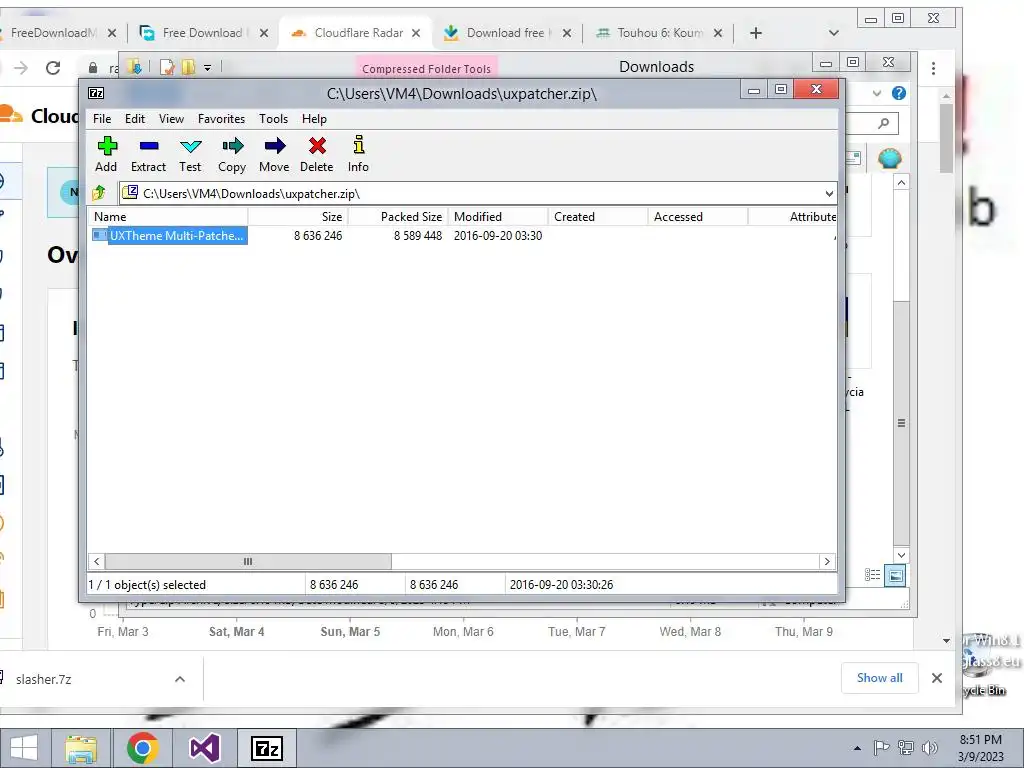Go up one folder level in 7-Zip
1024x768 pixels.
(x=99, y=193)
